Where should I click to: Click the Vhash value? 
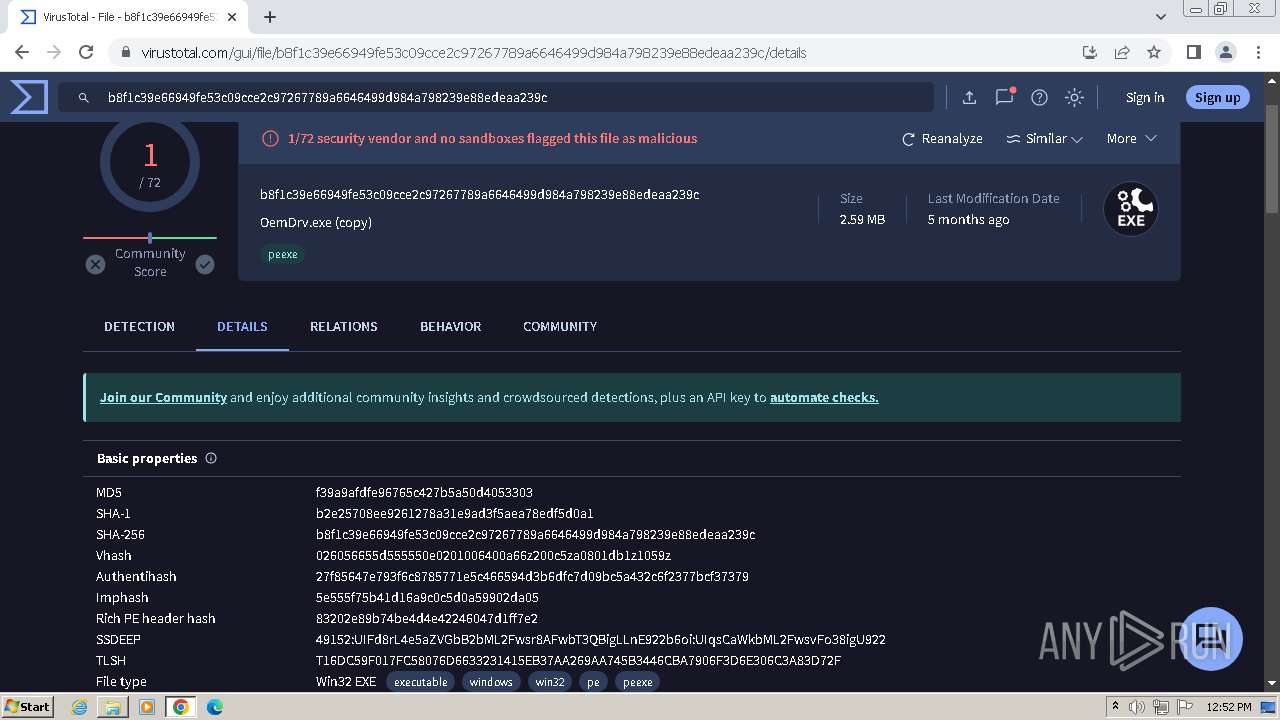coord(493,555)
